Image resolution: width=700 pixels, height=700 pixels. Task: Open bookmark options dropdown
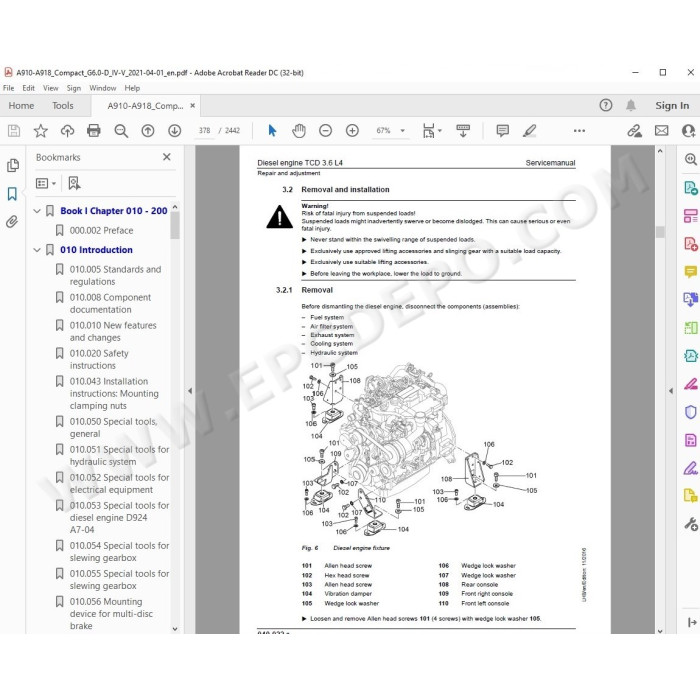(46, 183)
